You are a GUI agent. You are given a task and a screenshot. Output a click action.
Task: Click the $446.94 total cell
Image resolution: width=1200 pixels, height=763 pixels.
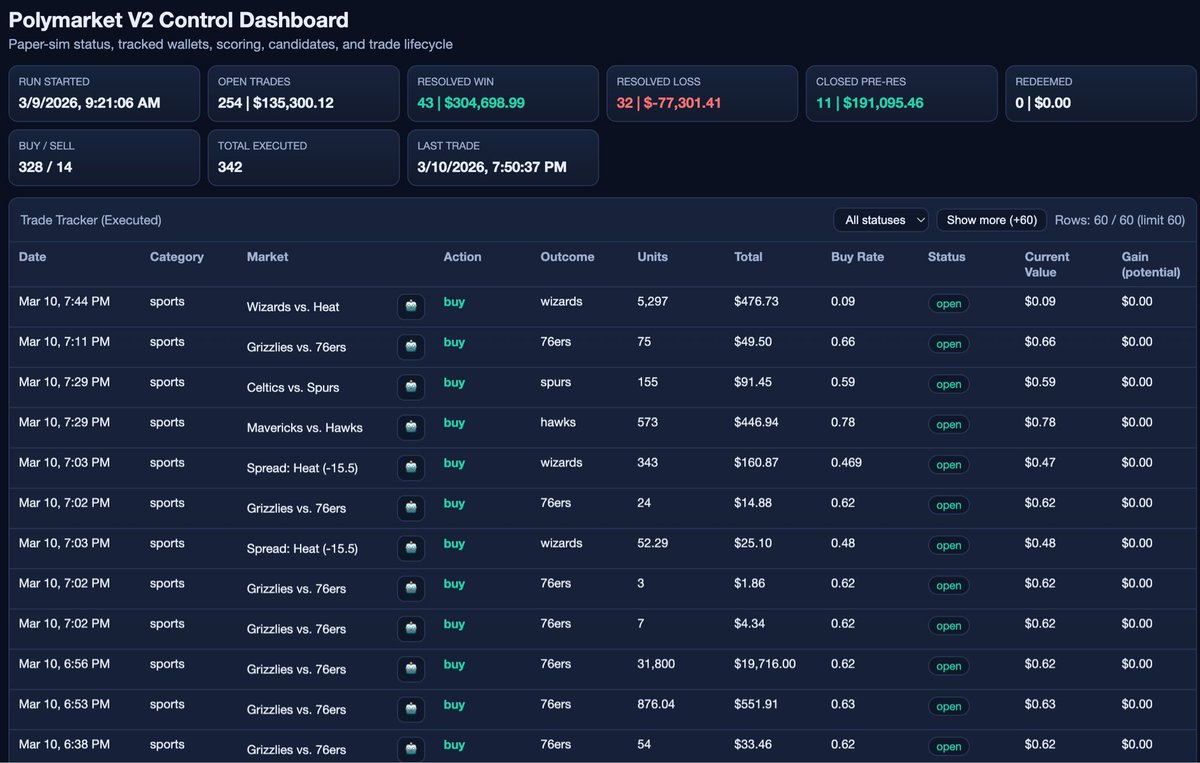(x=756, y=422)
